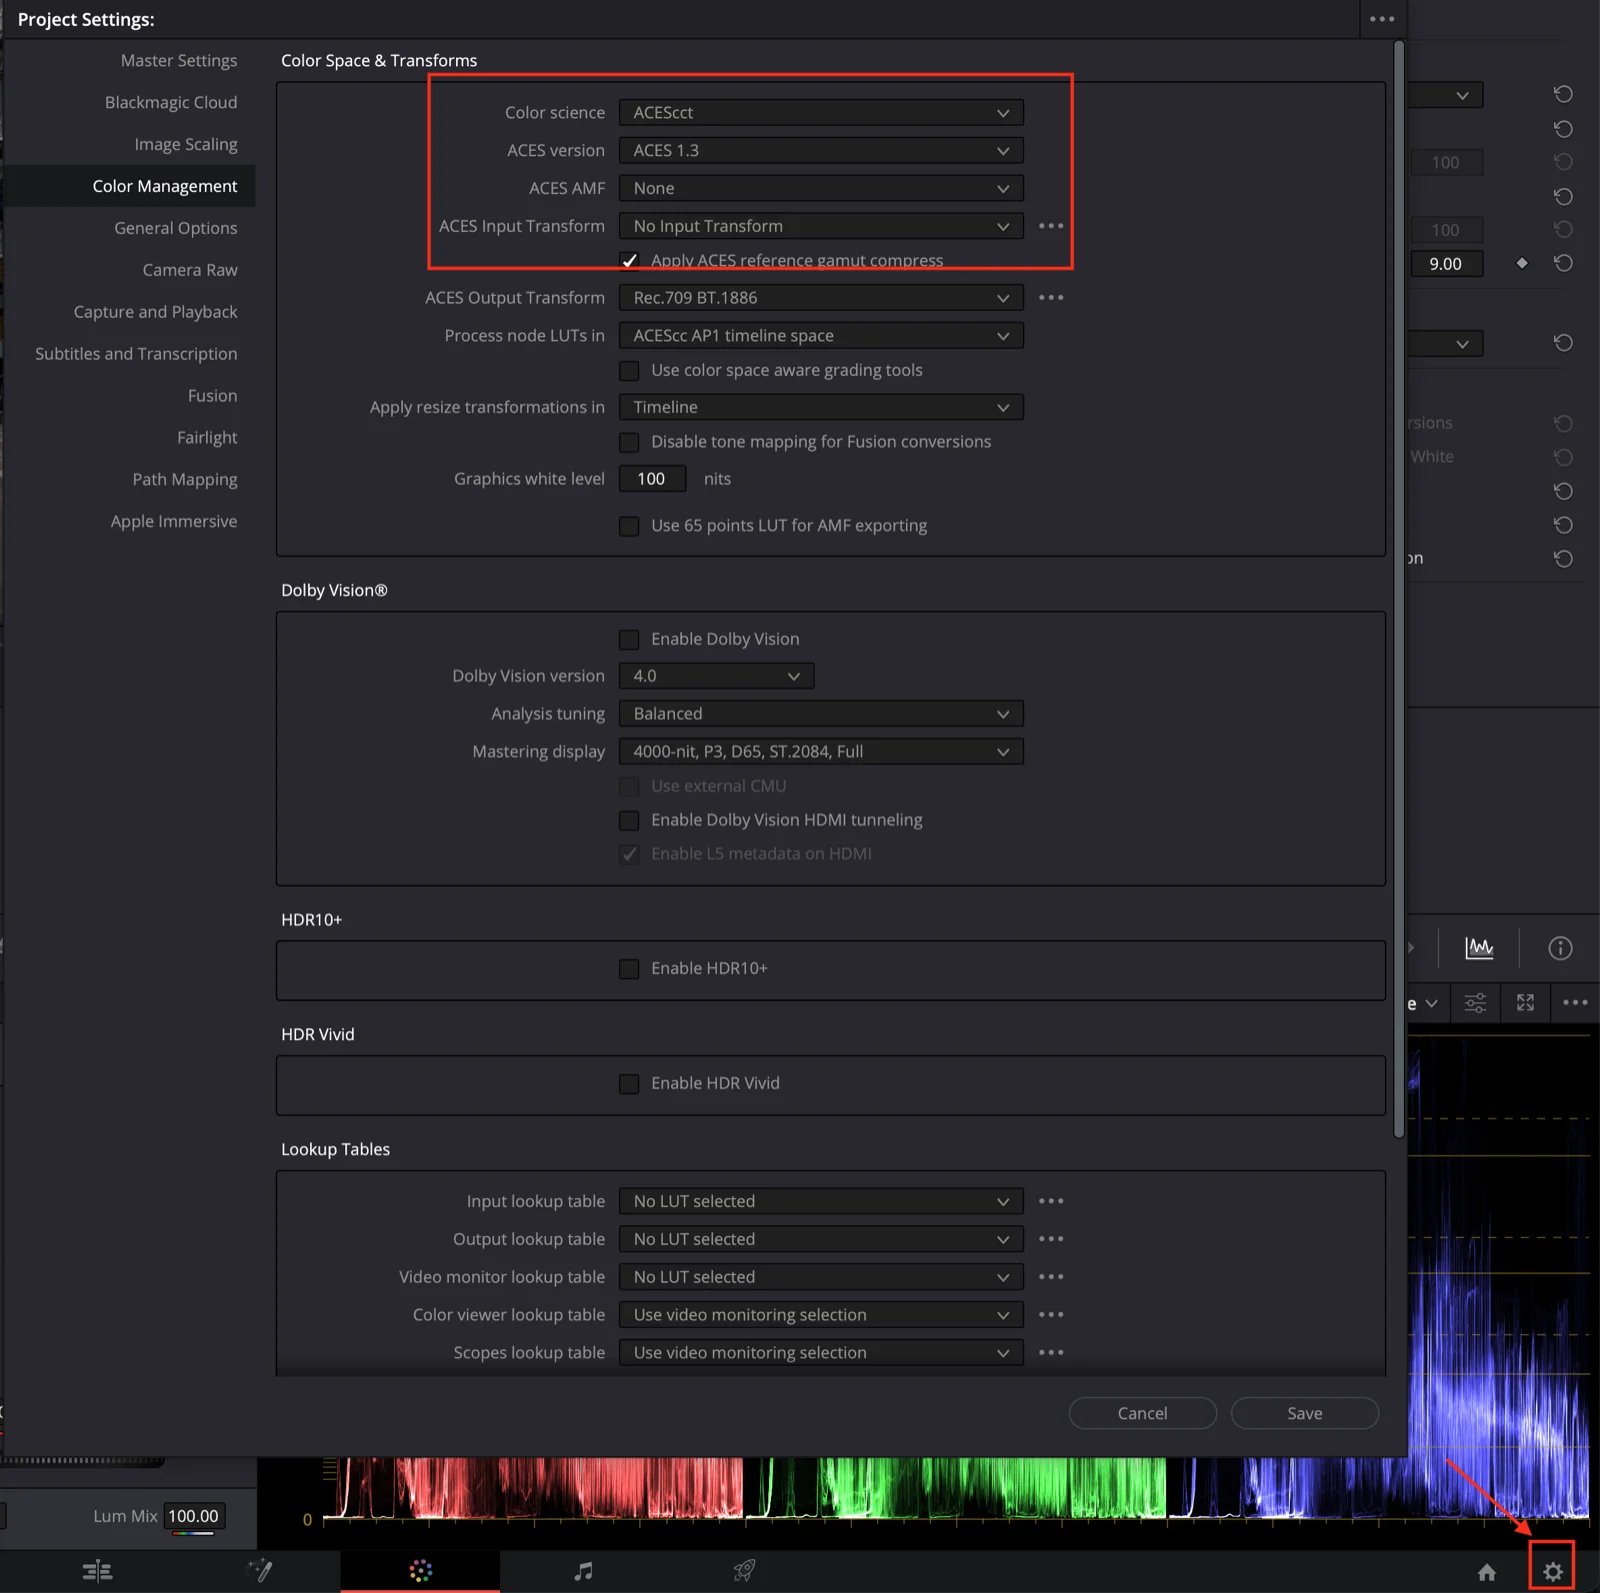
Task: Open Dolby Vision version dropdown
Action: (x=716, y=676)
